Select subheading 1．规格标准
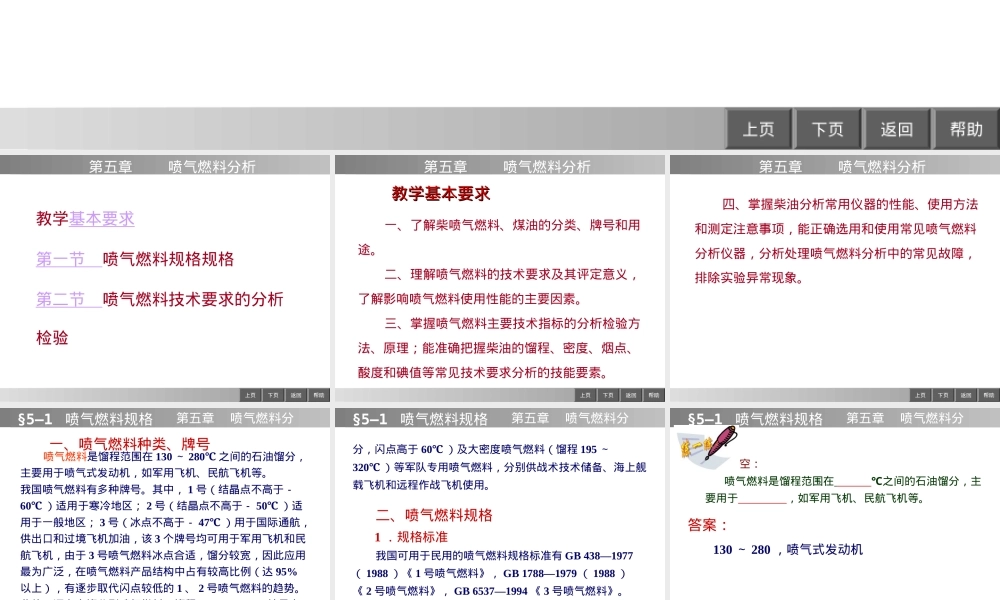 (411, 537)
